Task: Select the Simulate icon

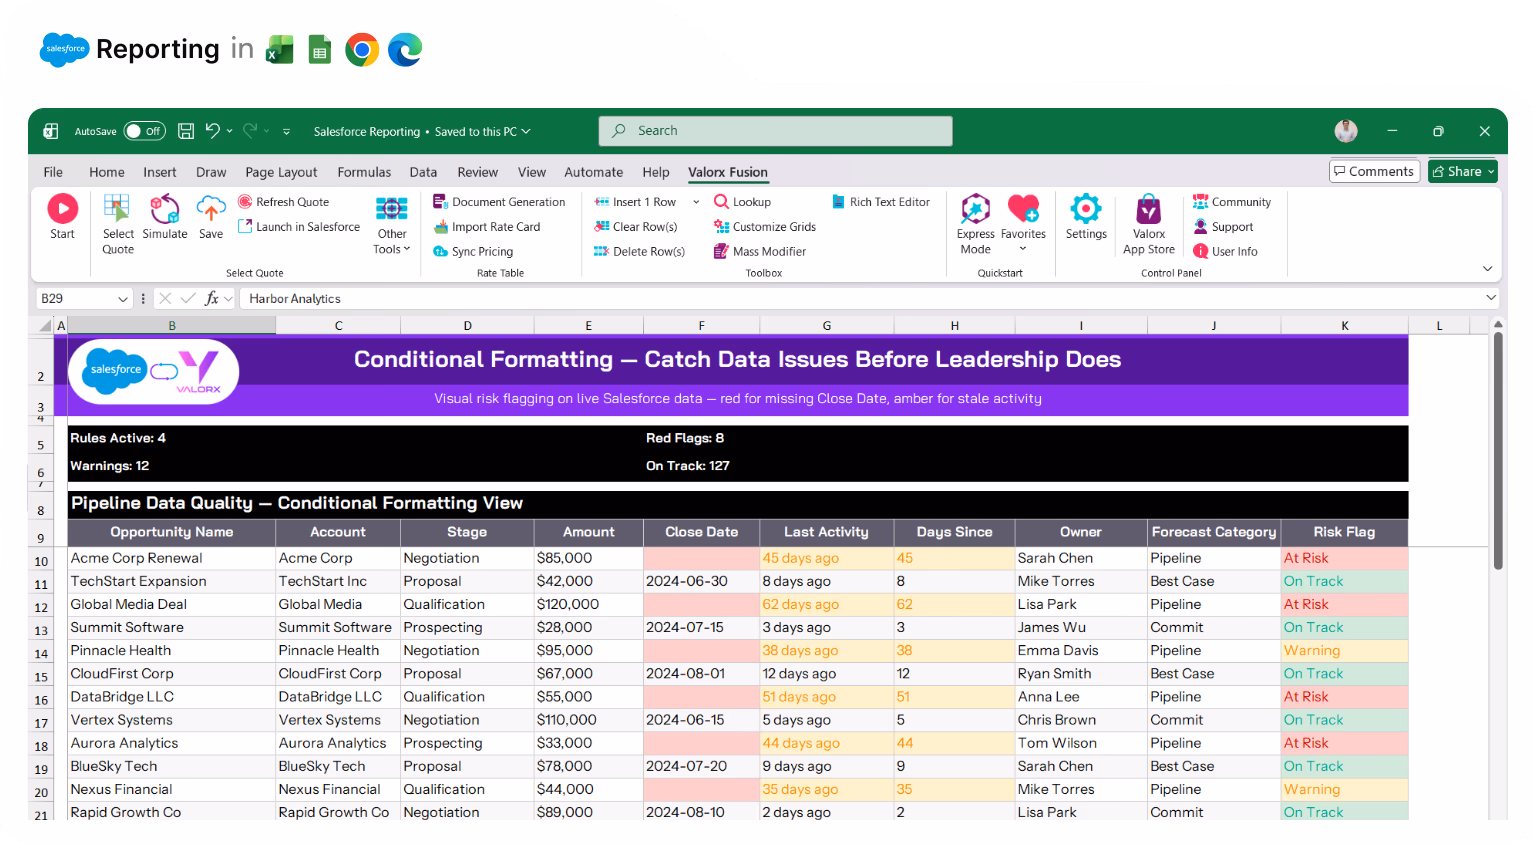Action: tap(165, 212)
